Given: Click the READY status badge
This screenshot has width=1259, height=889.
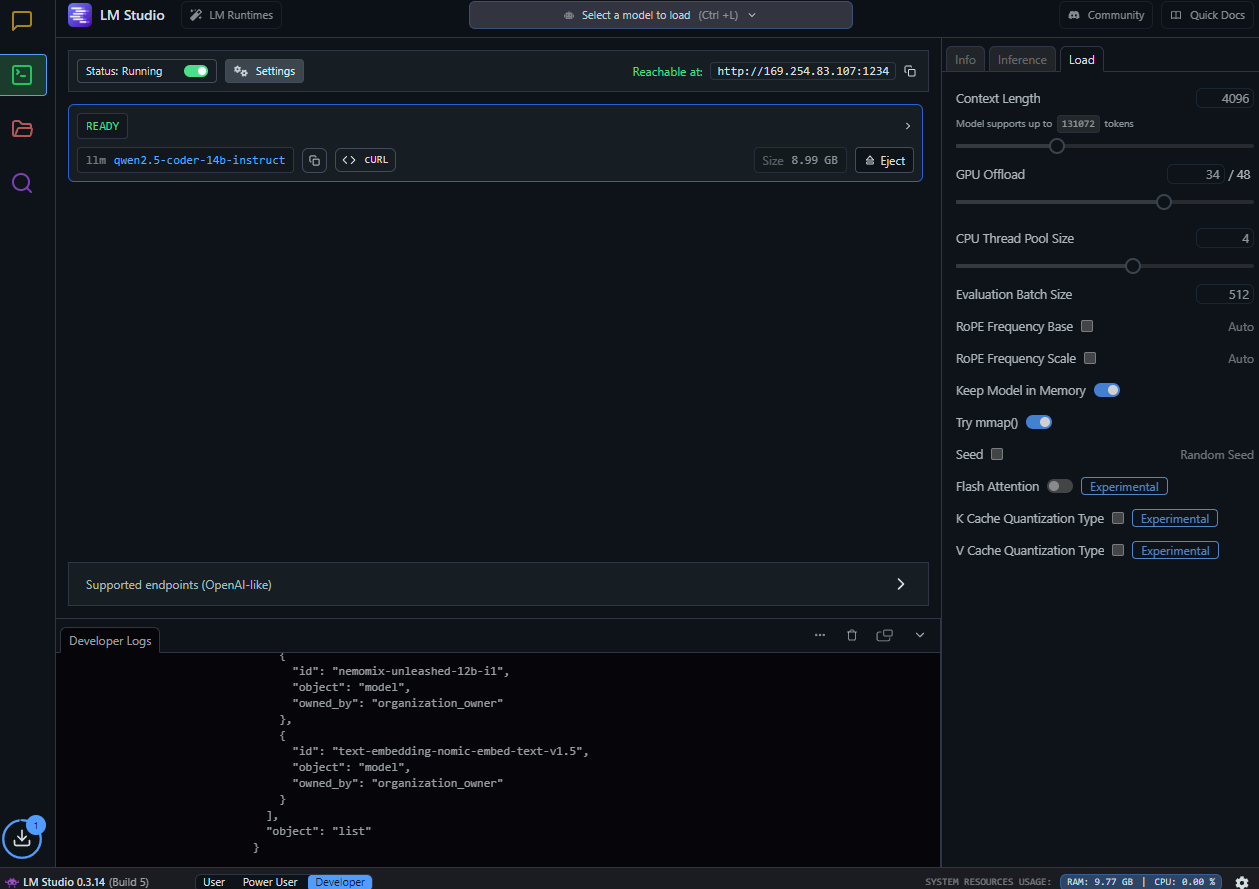Looking at the screenshot, I should click(103, 126).
